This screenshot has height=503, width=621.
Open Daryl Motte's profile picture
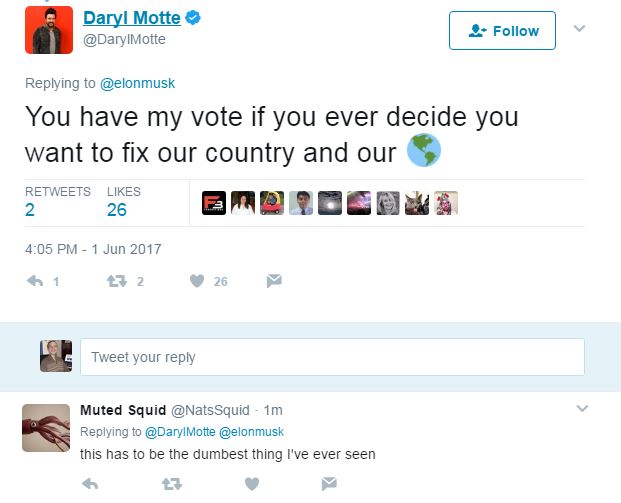coord(48,30)
